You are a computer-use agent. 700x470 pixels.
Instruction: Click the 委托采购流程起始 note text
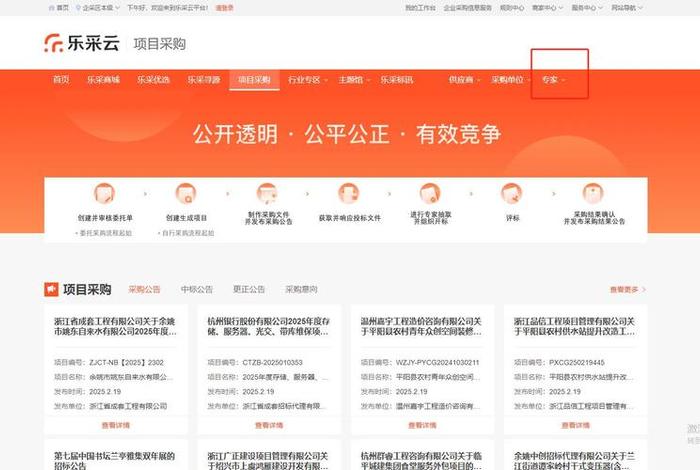click(x=106, y=233)
